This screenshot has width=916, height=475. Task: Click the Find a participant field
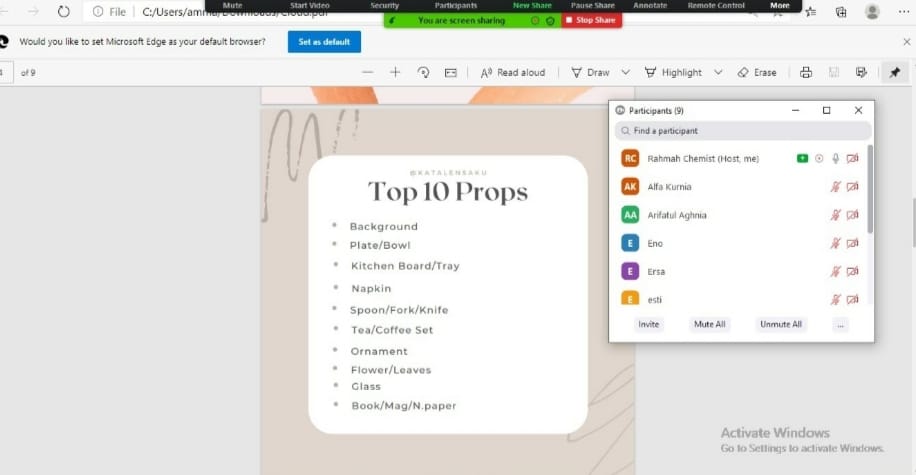(x=742, y=131)
